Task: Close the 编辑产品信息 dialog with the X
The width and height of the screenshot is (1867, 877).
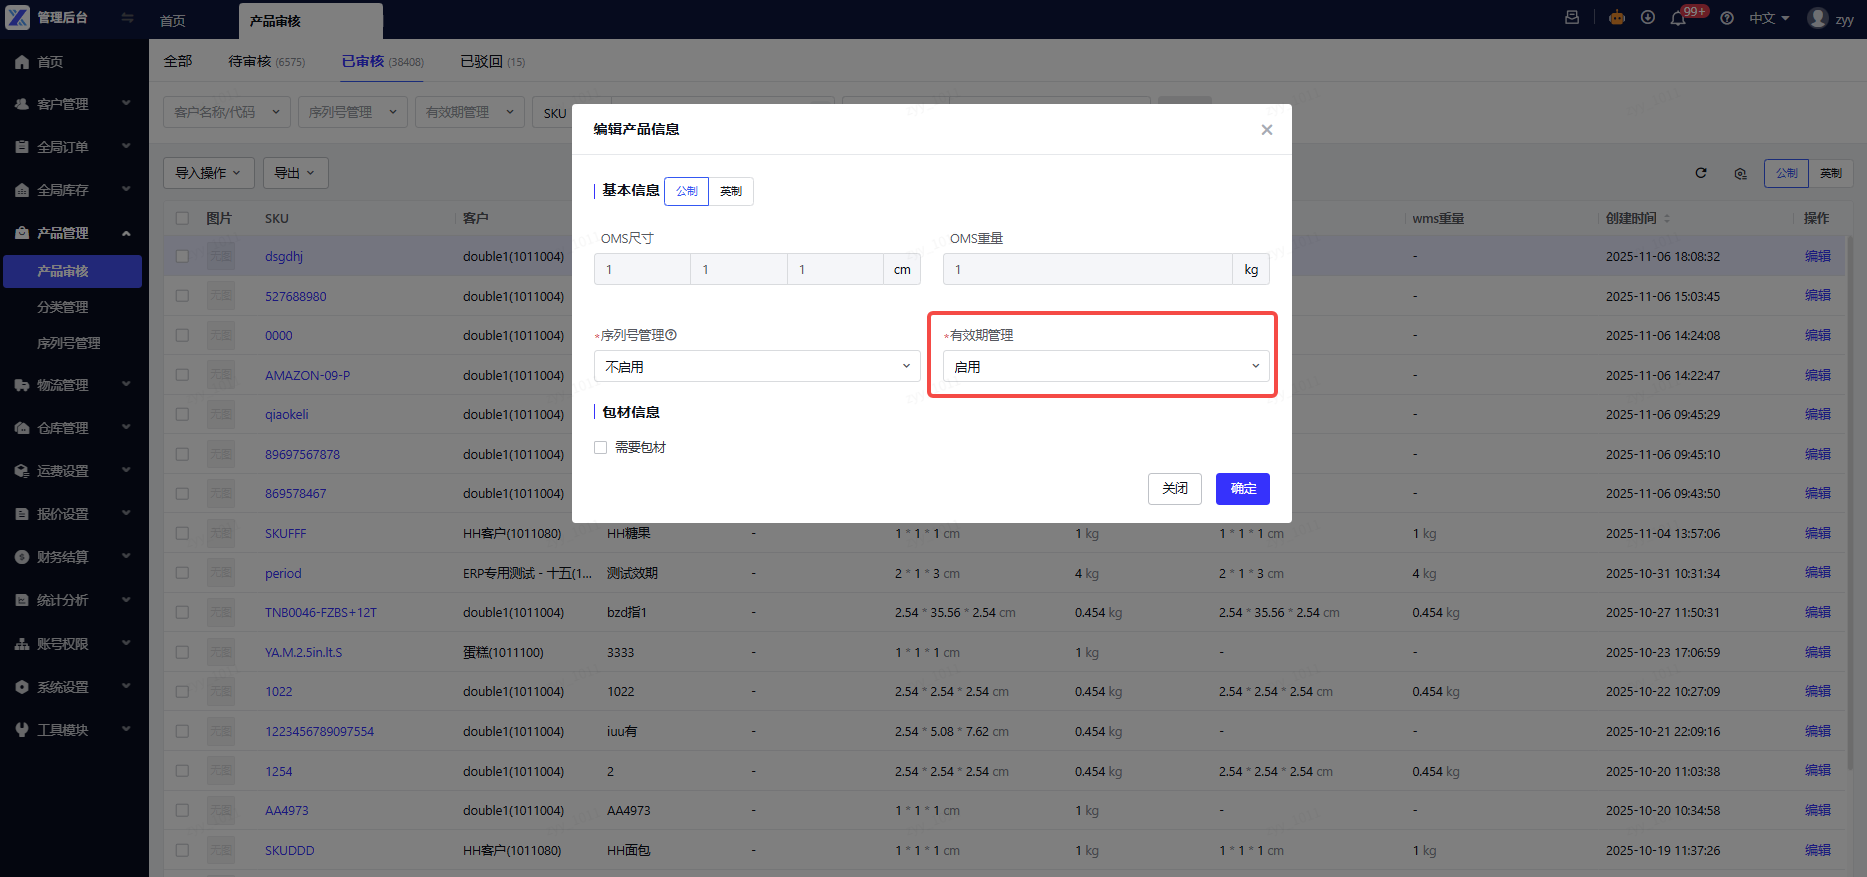Action: point(1267,130)
